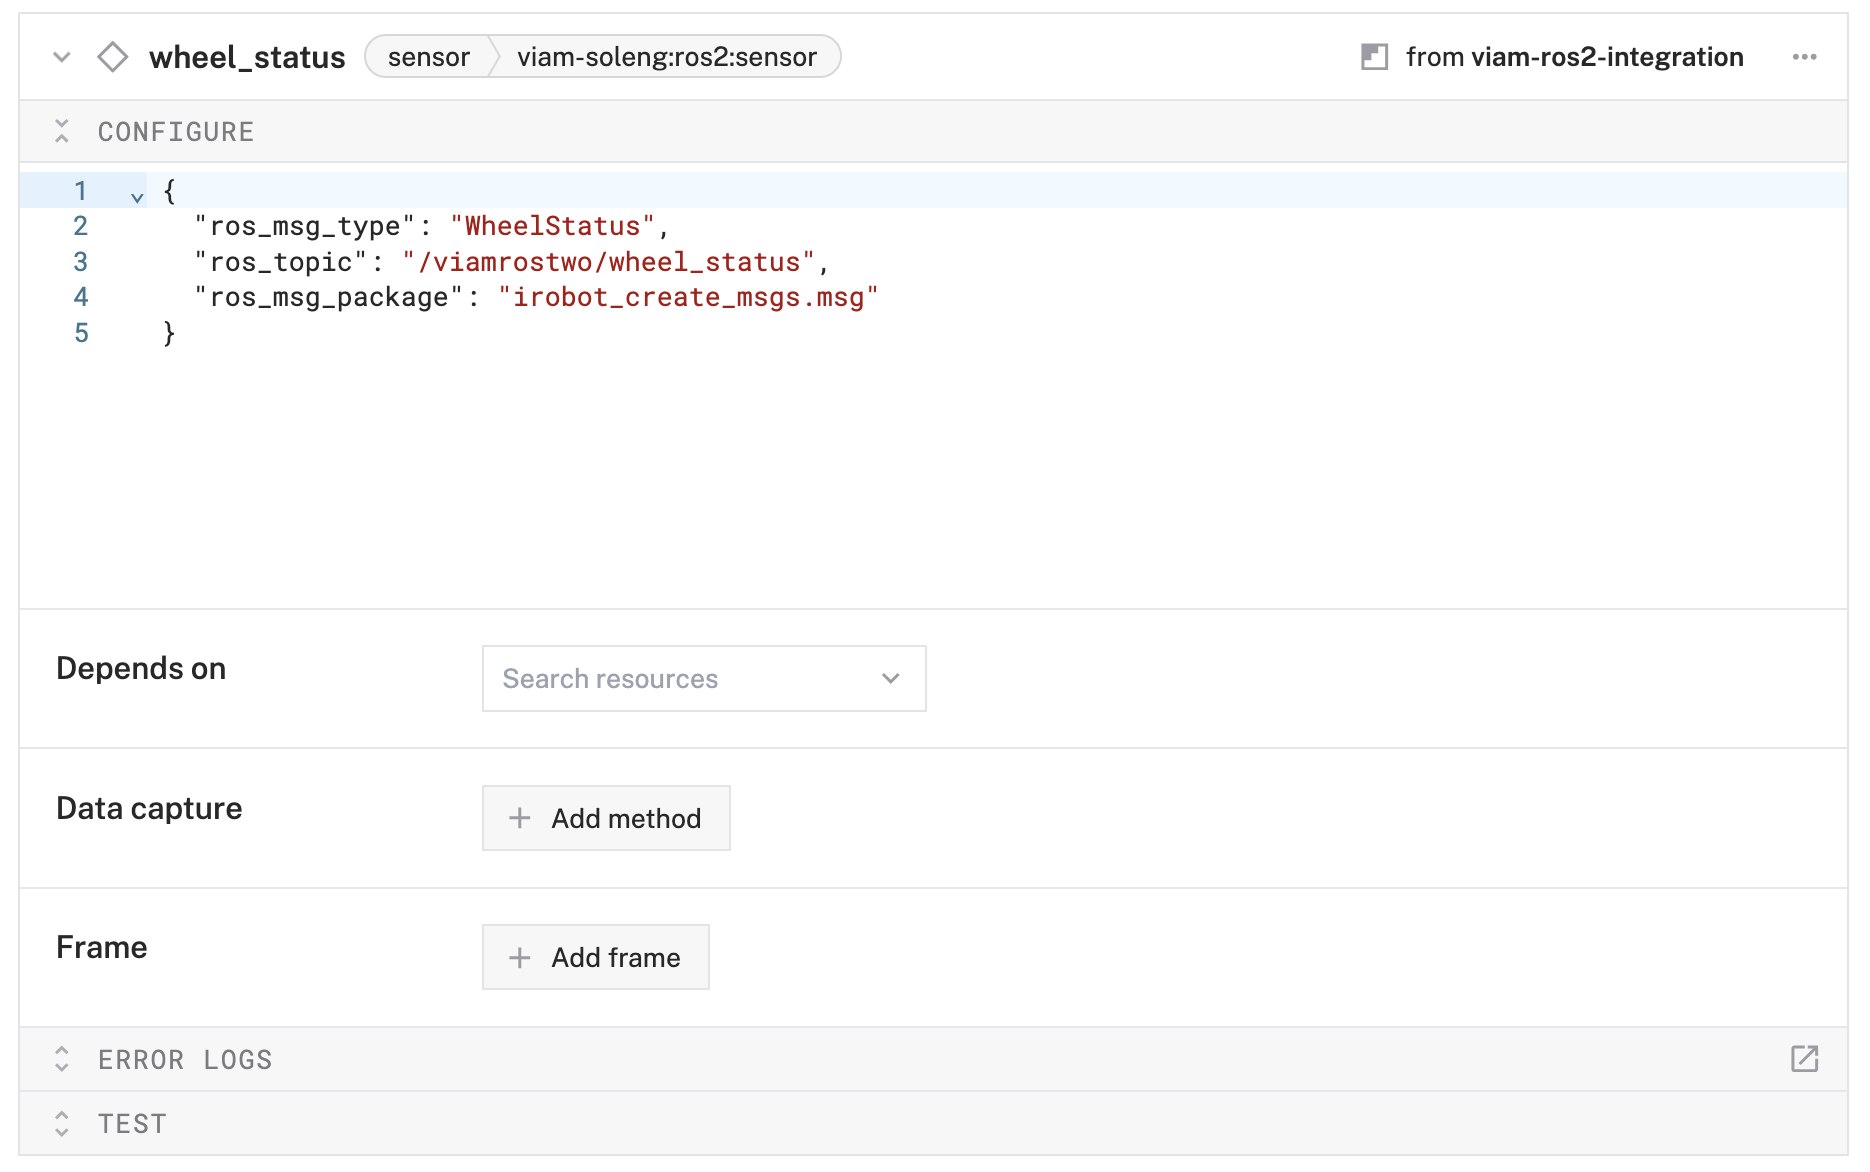Open error logs in new window icon
This screenshot has height=1172, width=1870.
tap(1804, 1059)
